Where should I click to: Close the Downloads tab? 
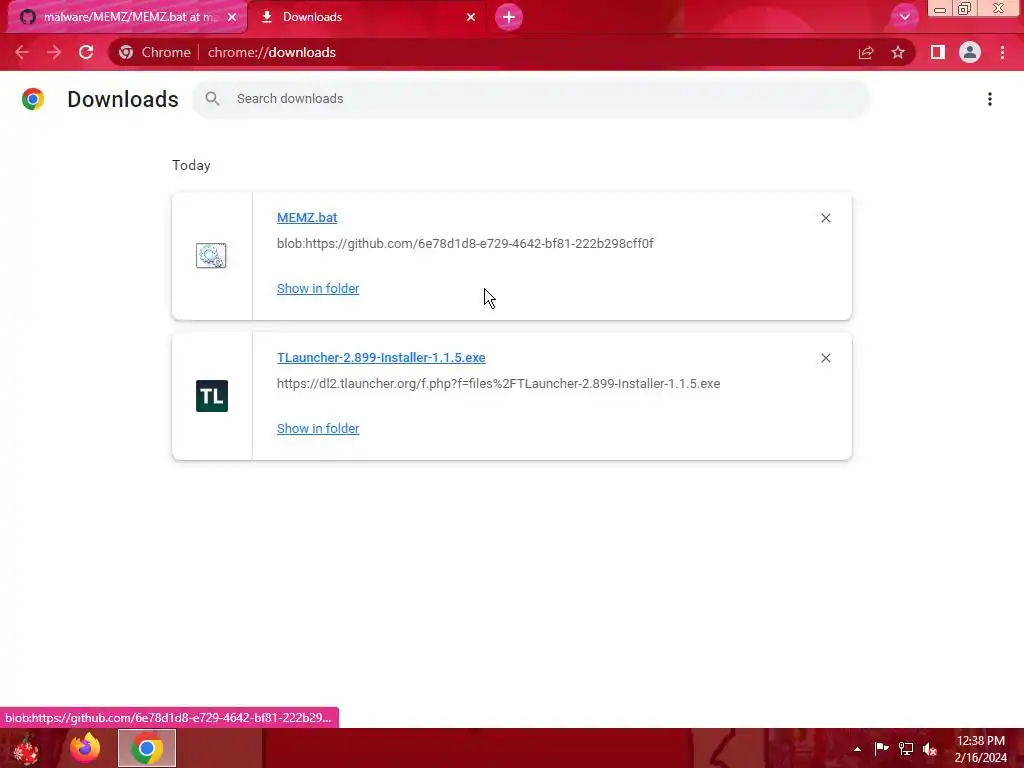point(471,17)
